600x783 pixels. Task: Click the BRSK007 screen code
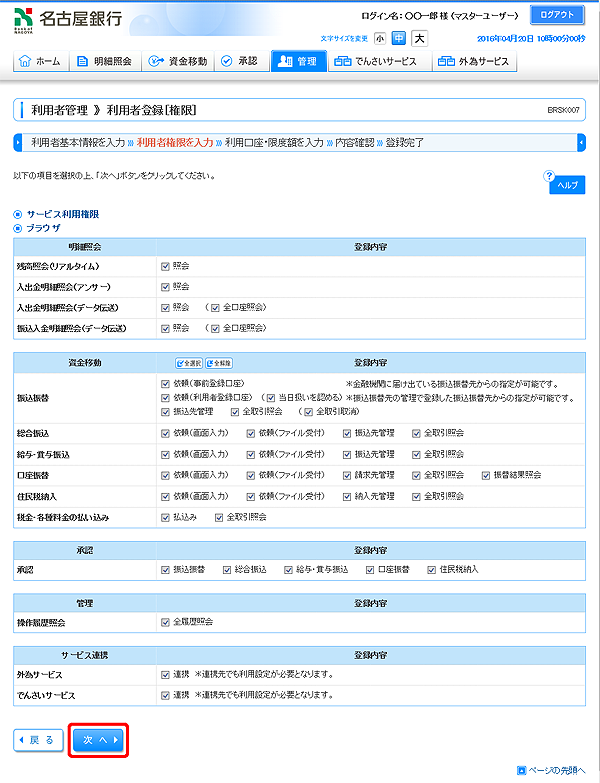pyautogui.click(x=564, y=110)
